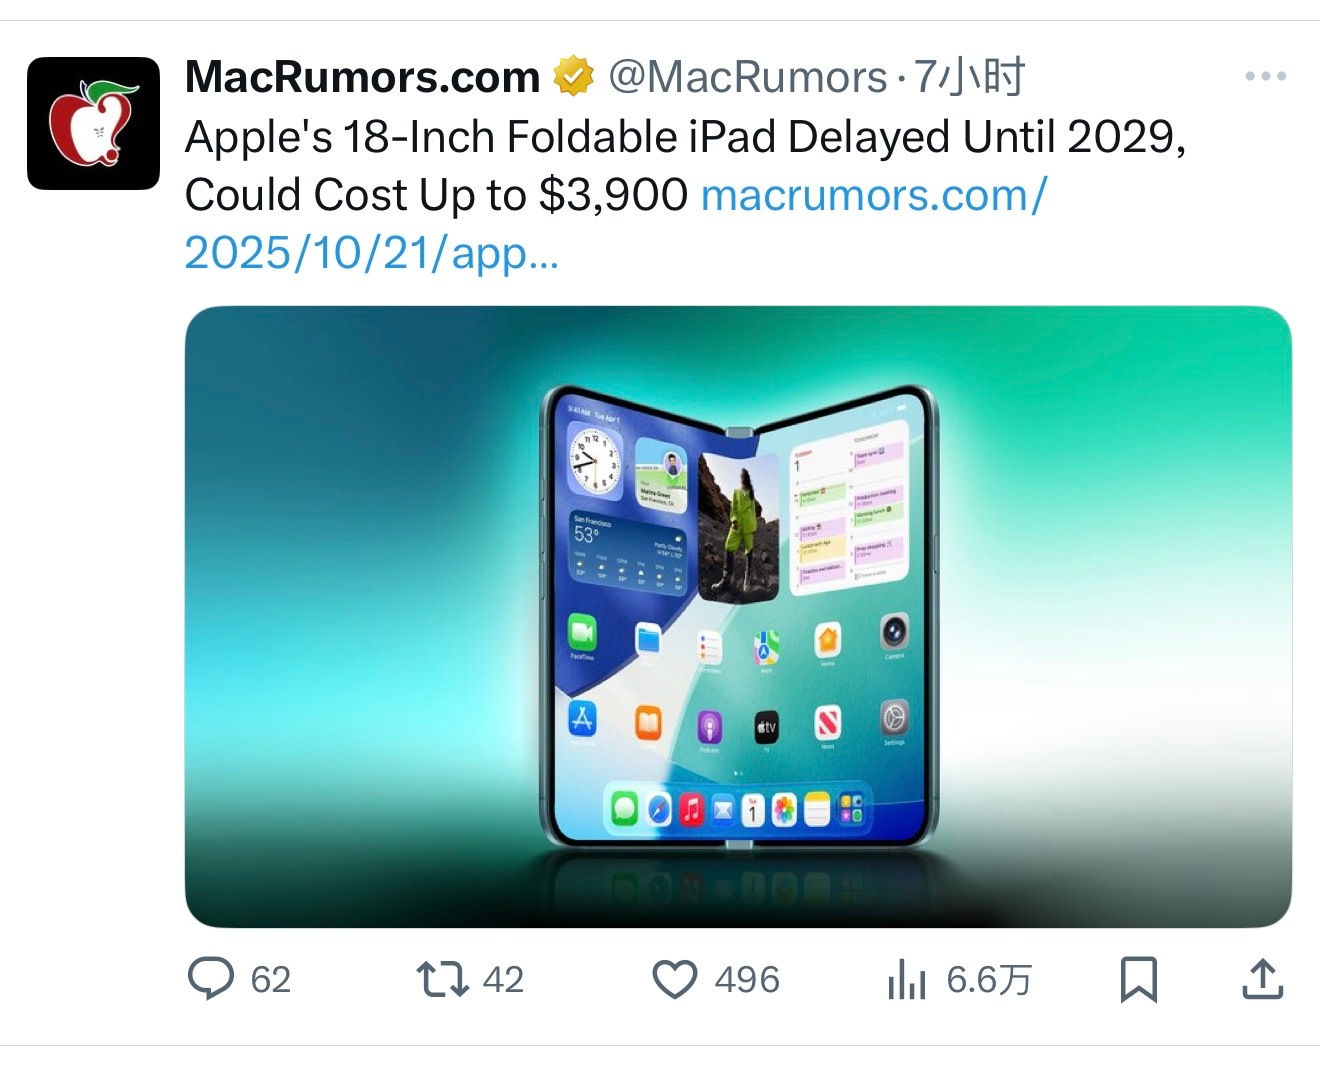Image resolution: width=1320 pixels, height=1066 pixels.
Task: Bookmark this MacRumors tweet
Action: pos(1139,979)
